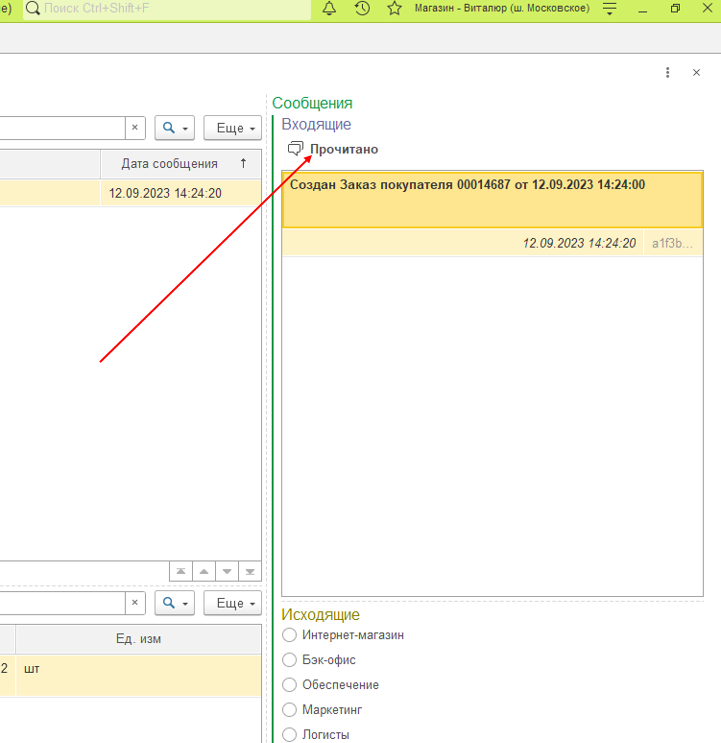Click the magnifier button above 'Дата сообщения'
The image size is (721, 743).
tap(174, 128)
